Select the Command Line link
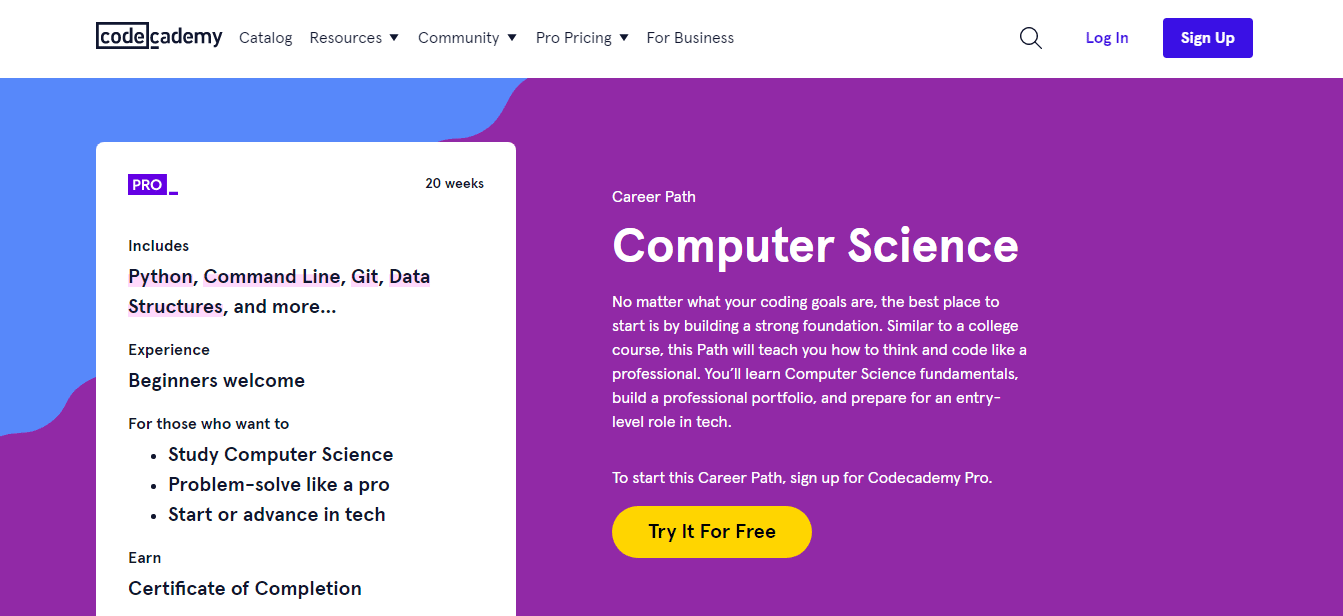The image size is (1343, 616). point(271,276)
